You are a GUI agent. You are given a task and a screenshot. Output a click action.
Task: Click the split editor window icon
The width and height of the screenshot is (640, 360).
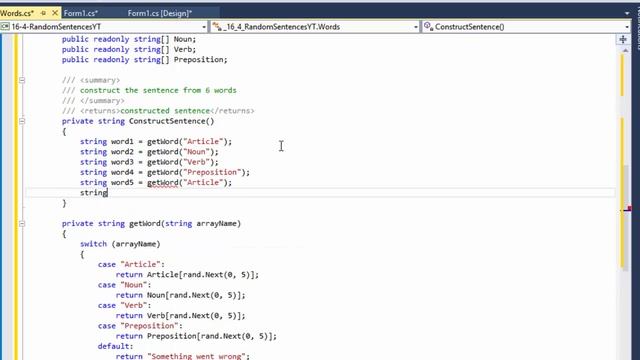(623, 40)
